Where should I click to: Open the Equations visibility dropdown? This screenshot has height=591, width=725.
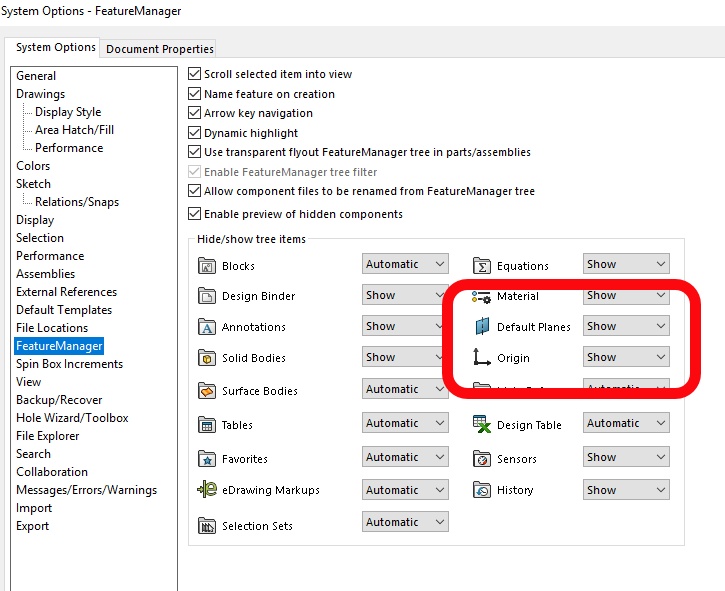626,264
